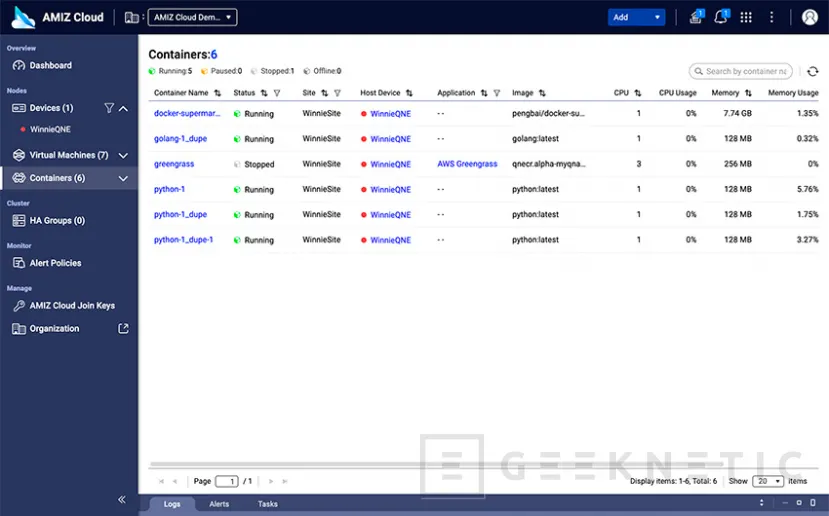
Task: Sort by Host Device column
Action: click(409, 93)
